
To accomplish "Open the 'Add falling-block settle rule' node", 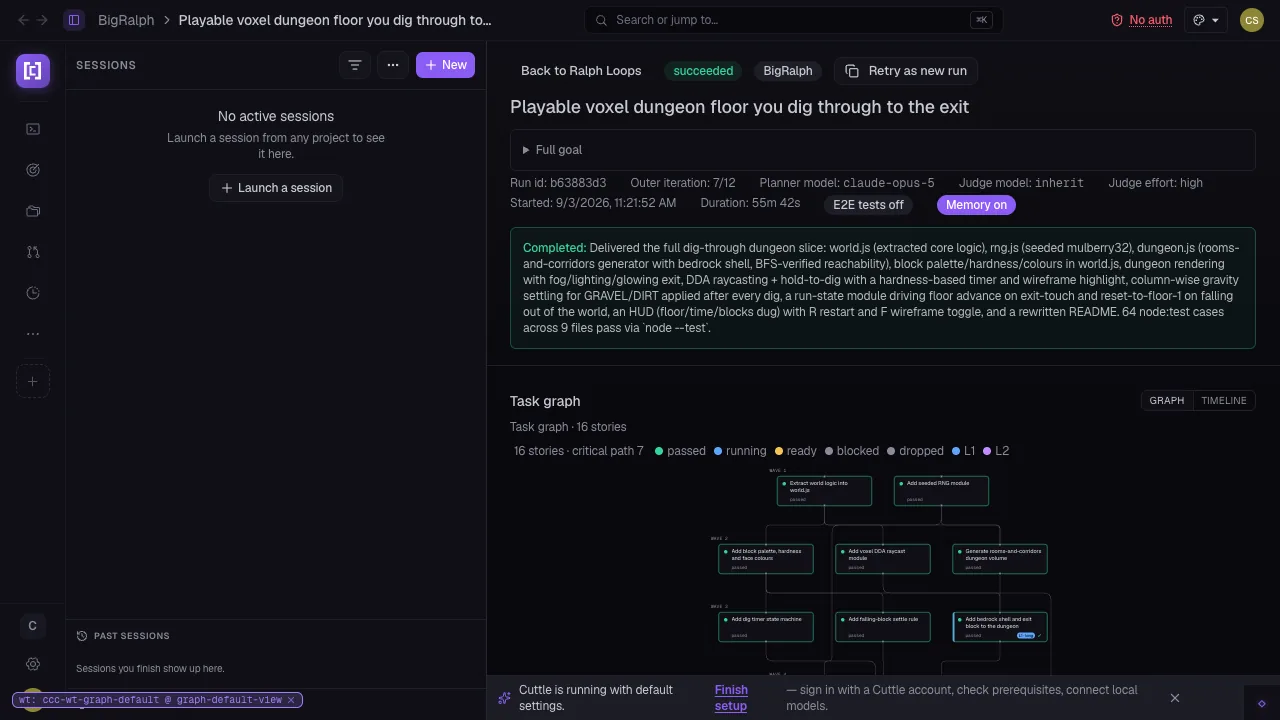I will click(883, 627).
